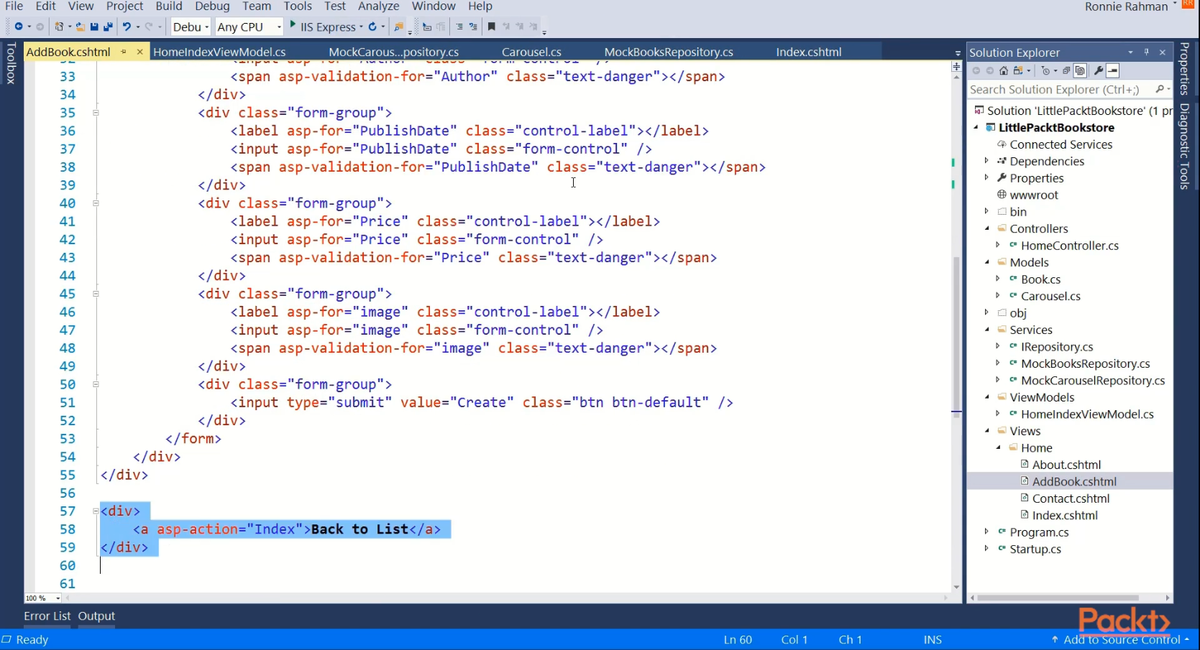Open the Build menu
This screenshot has width=1200, height=650.
click(x=169, y=6)
